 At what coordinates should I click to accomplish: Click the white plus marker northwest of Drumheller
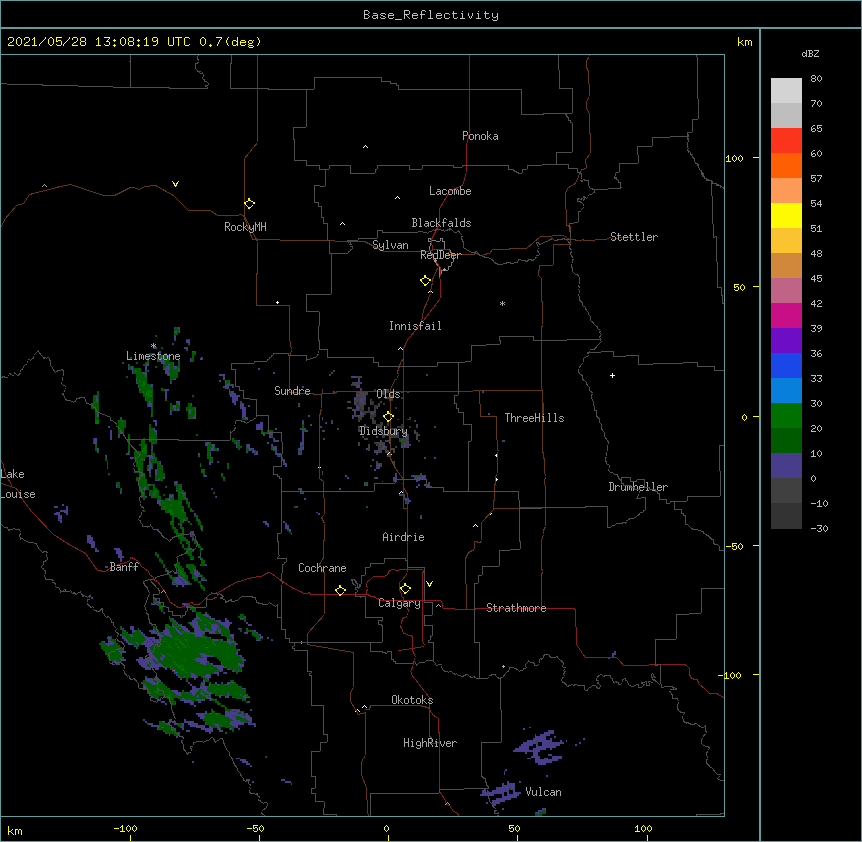click(x=612, y=375)
